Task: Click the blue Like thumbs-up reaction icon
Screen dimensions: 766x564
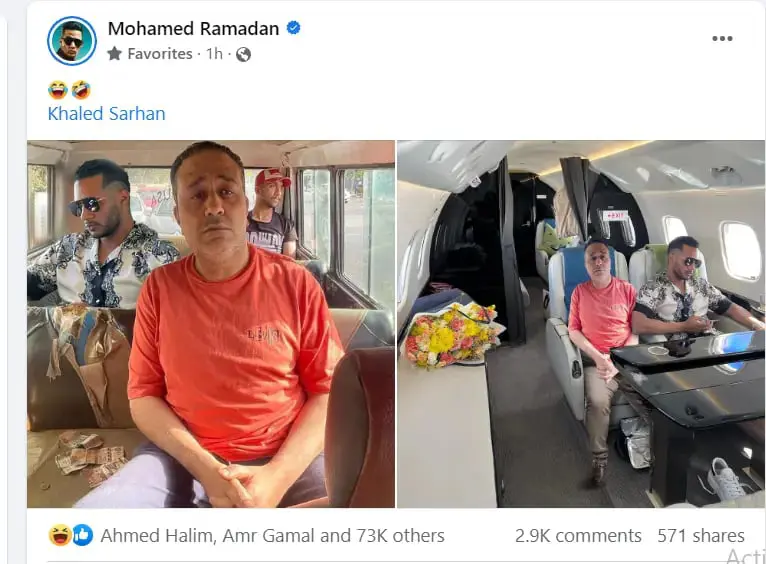Action: [83, 535]
